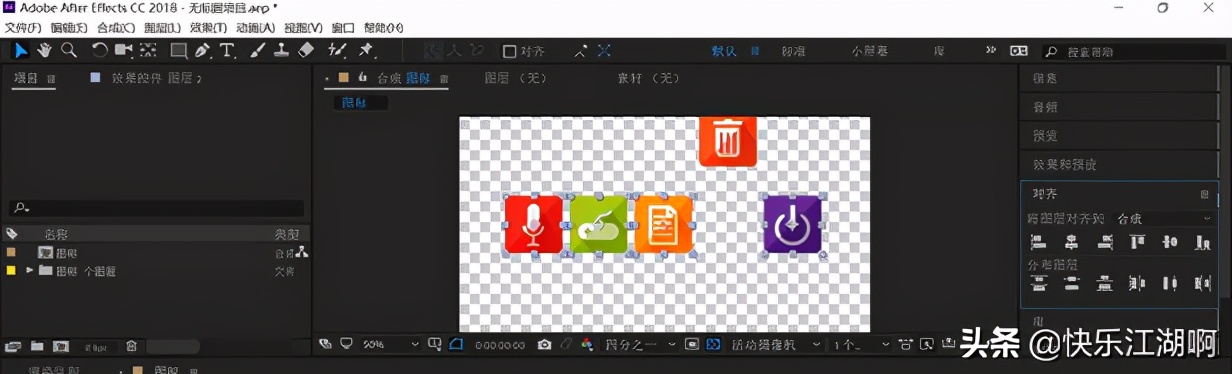Switch to the default workspace tab

point(724,51)
